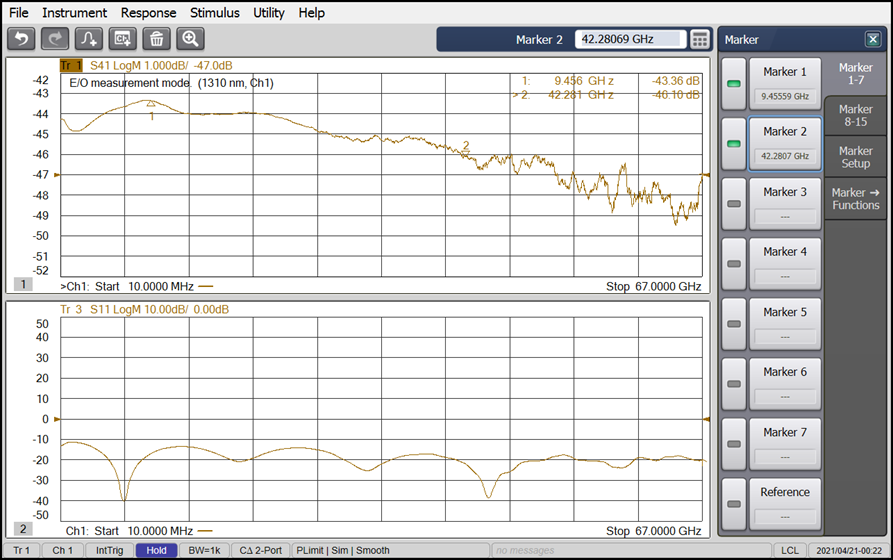This screenshot has height=560, width=893.
Task: Click the BW=1k status bar item
Action: 204,550
